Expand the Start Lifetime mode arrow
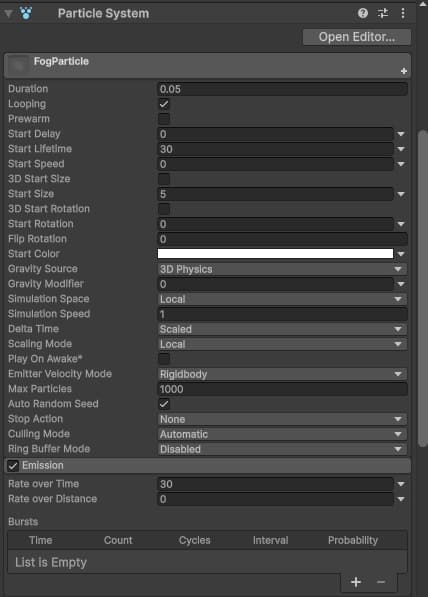Viewport: 428px width, 597px height. pyautogui.click(x=401, y=149)
